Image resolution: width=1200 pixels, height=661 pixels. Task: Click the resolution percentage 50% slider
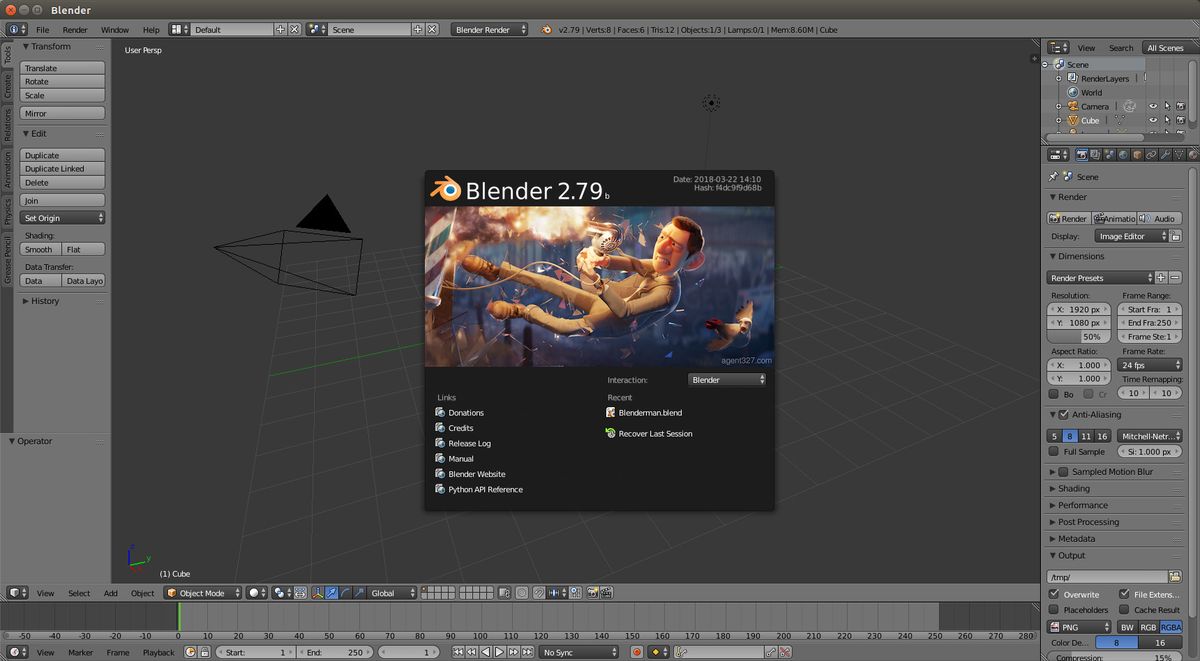pyautogui.click(x=1079, y=337)
